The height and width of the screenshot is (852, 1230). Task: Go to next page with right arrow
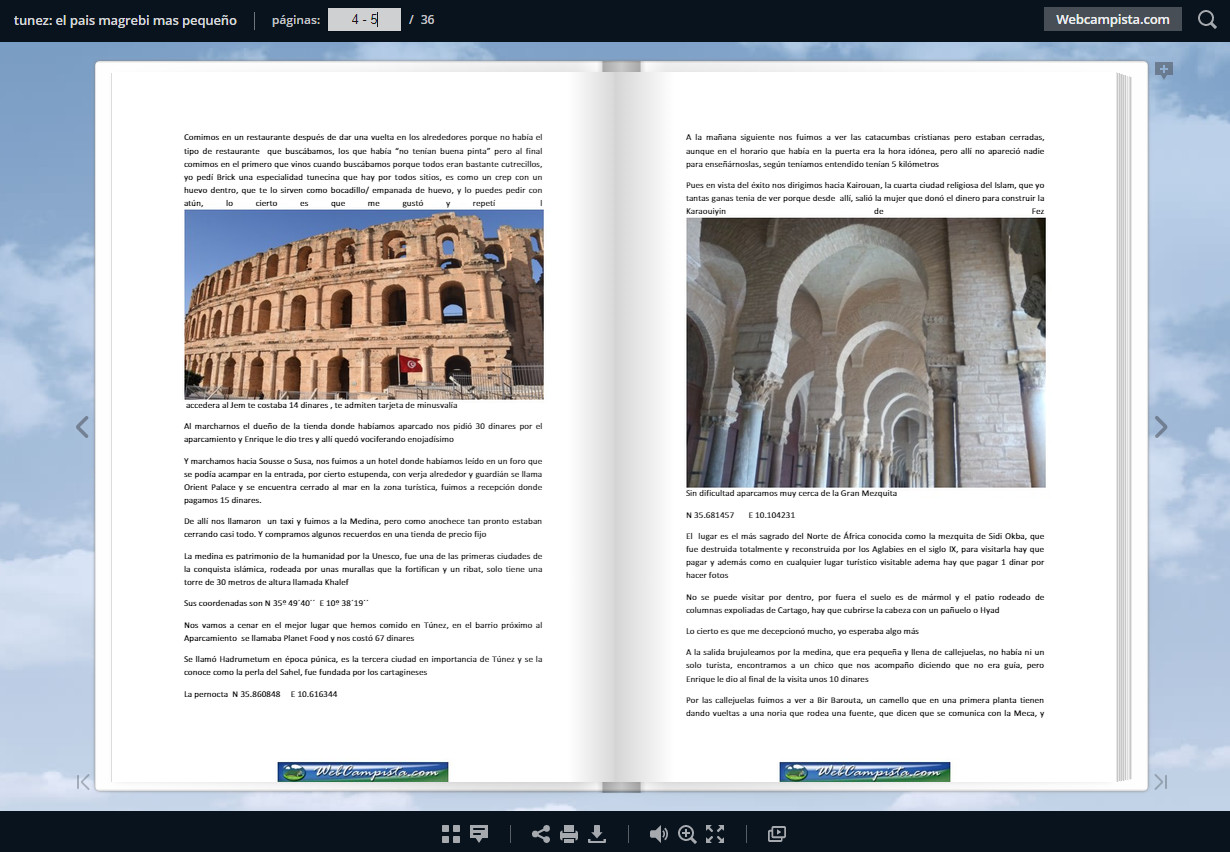tap(1160, 427)
